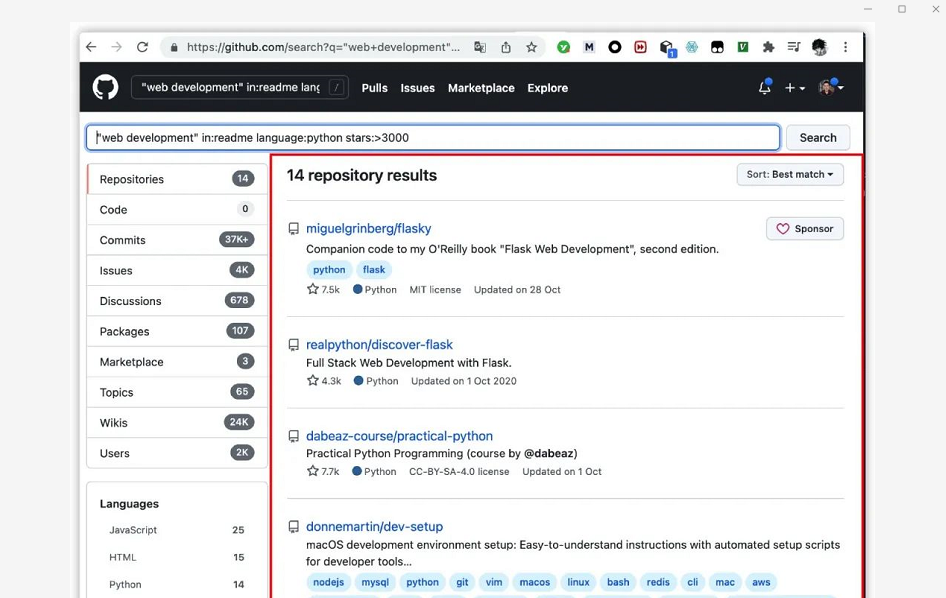
Task: Click the repo icon beside donnemartin/dev-setup
Action: (293, 527)
